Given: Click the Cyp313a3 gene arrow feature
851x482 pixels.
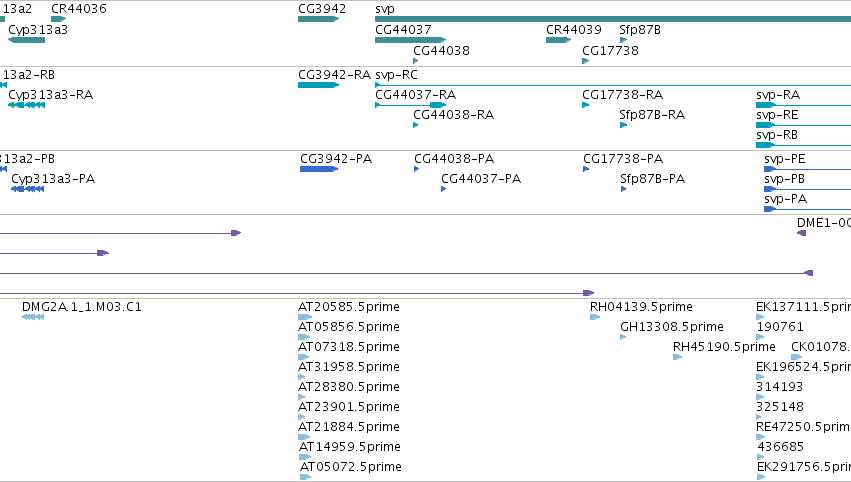Looking at the screenshot, I should pyautogui.click(x=27, y=40).
